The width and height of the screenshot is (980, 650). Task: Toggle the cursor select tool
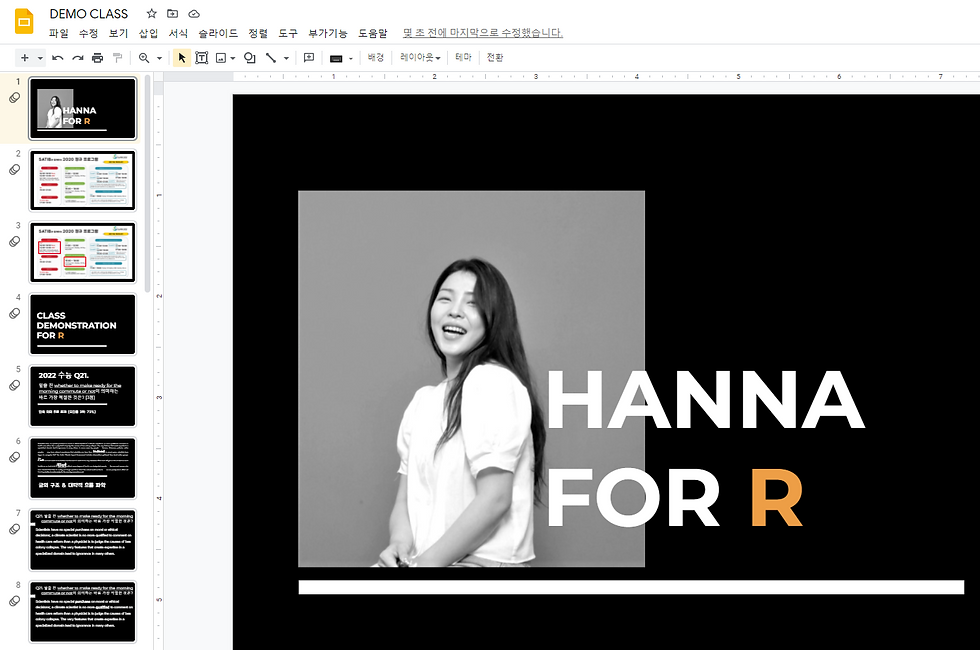coord(182,58)
